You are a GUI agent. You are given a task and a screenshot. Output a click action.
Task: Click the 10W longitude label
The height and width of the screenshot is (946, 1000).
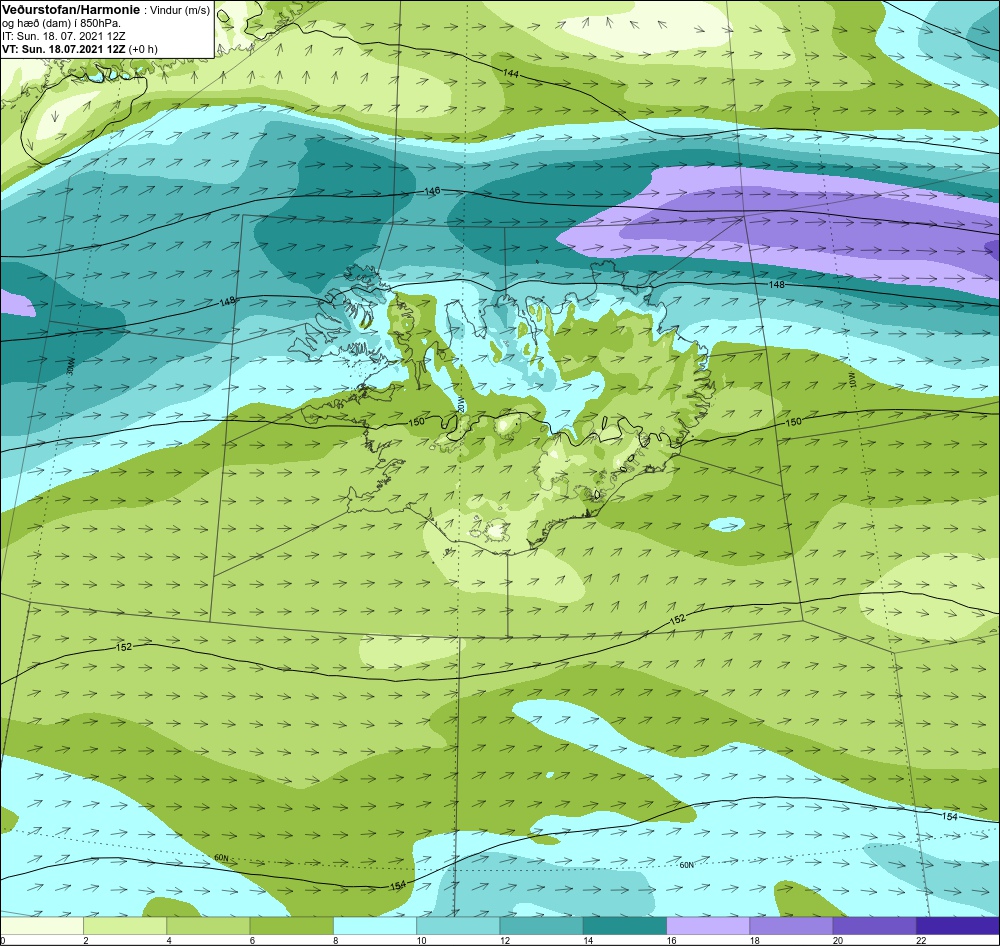[x=853, y=380]
